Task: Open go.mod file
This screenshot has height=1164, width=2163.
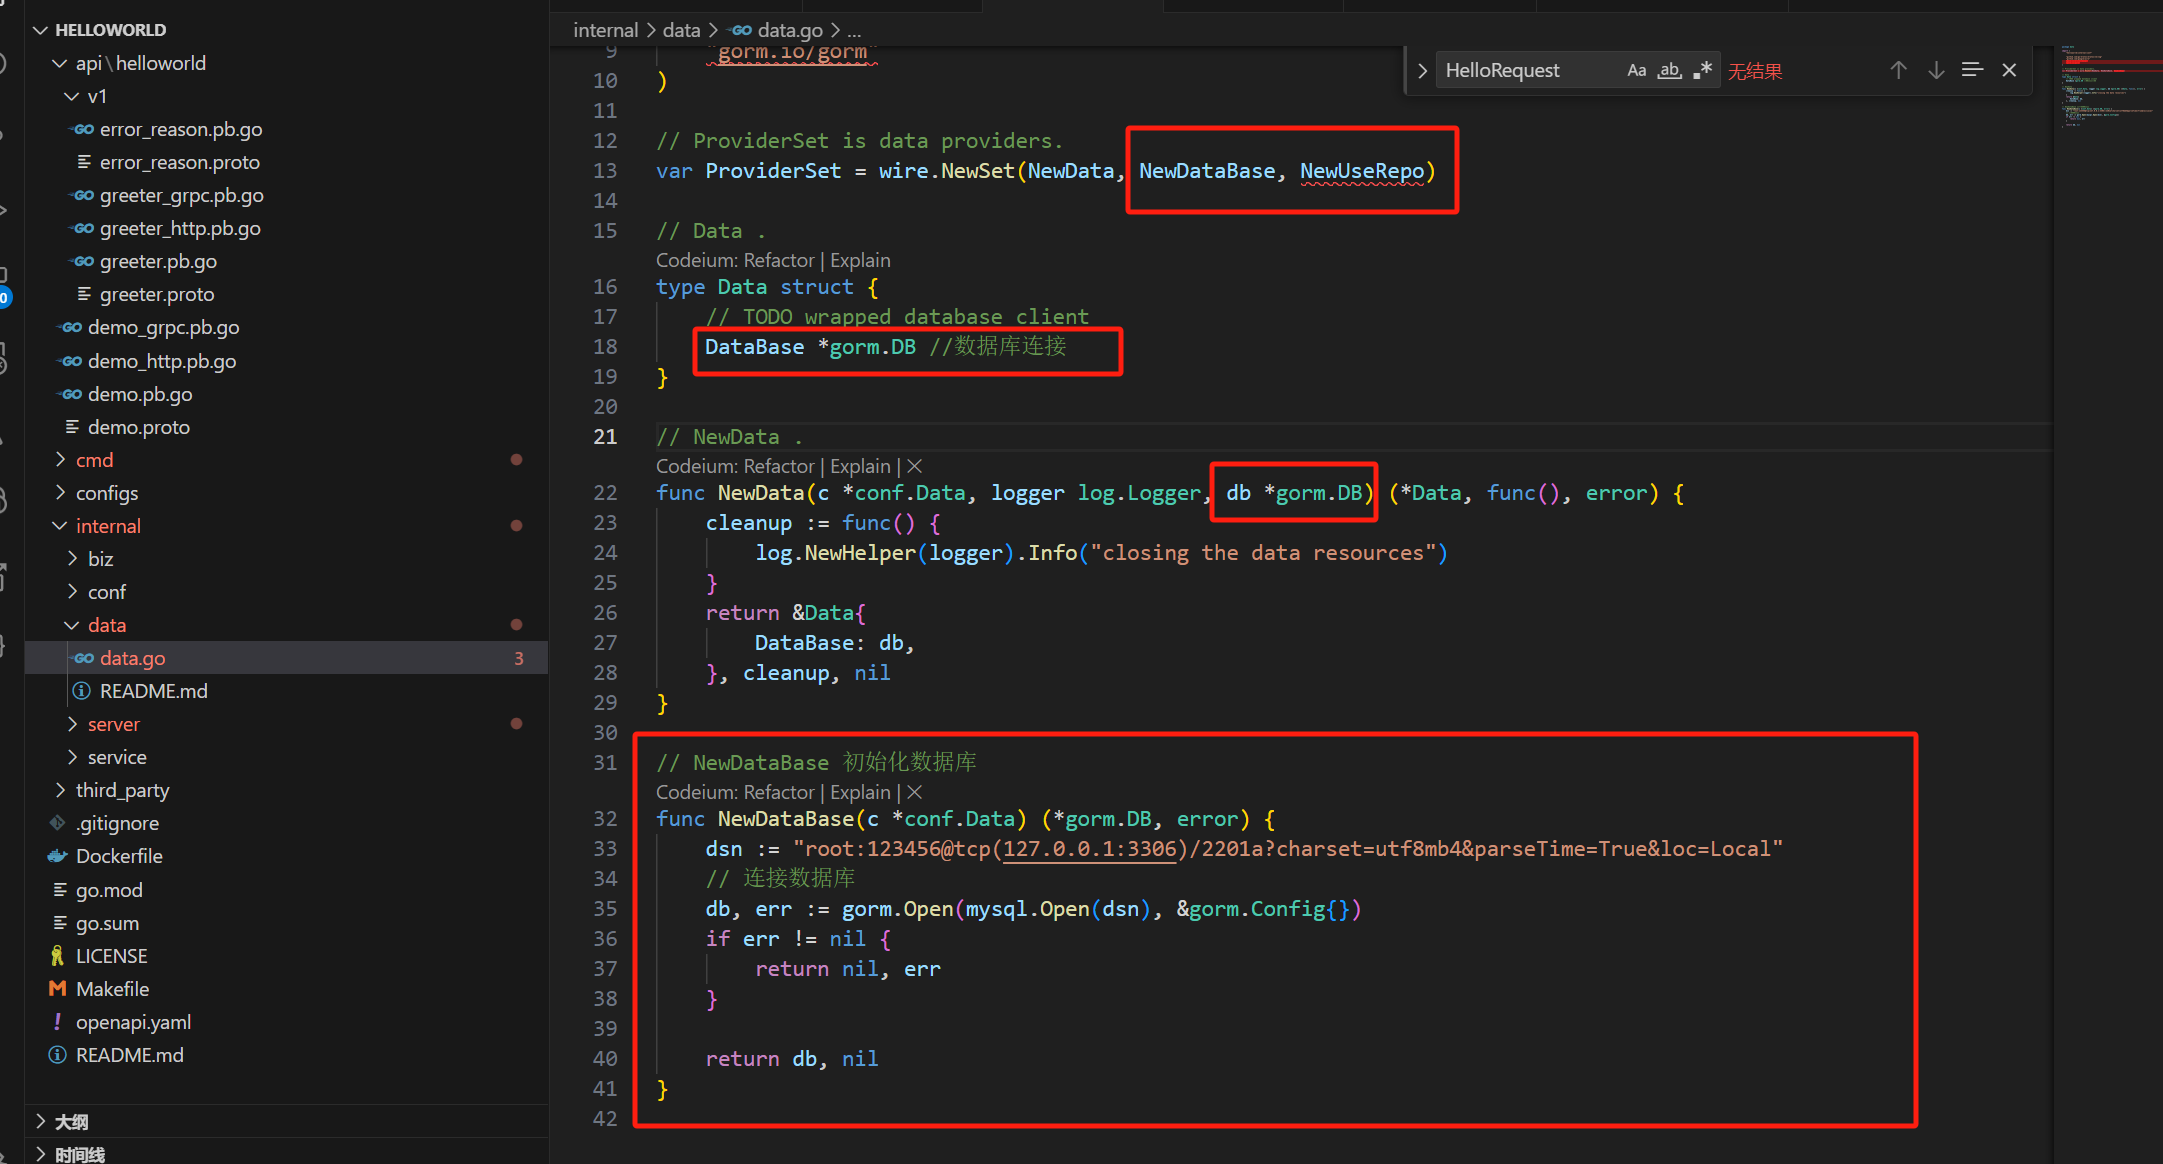Action: 109,890
